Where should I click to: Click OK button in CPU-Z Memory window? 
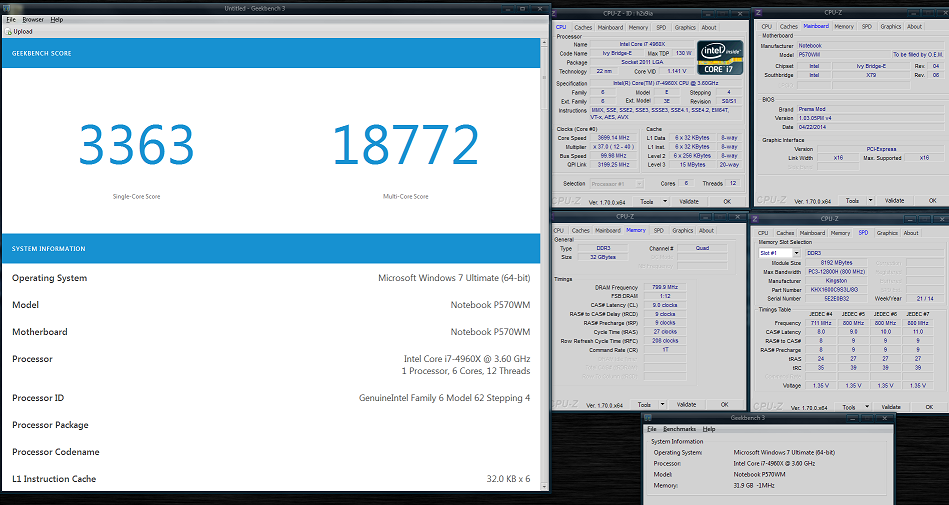pyautogui.click(x=724, y=404)
